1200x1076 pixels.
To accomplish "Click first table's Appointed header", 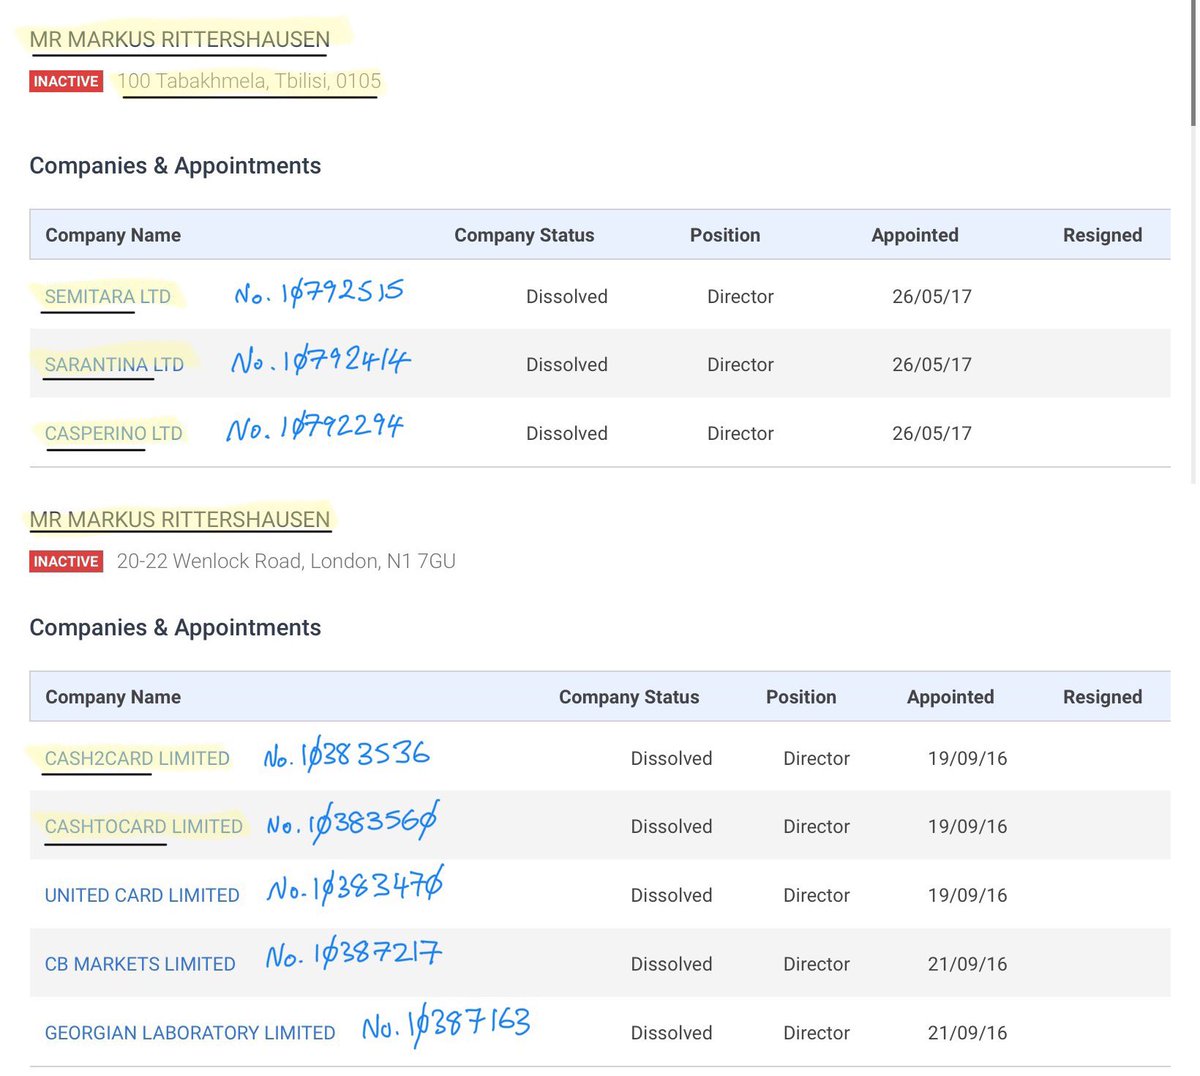I will [x=915, y=235].
